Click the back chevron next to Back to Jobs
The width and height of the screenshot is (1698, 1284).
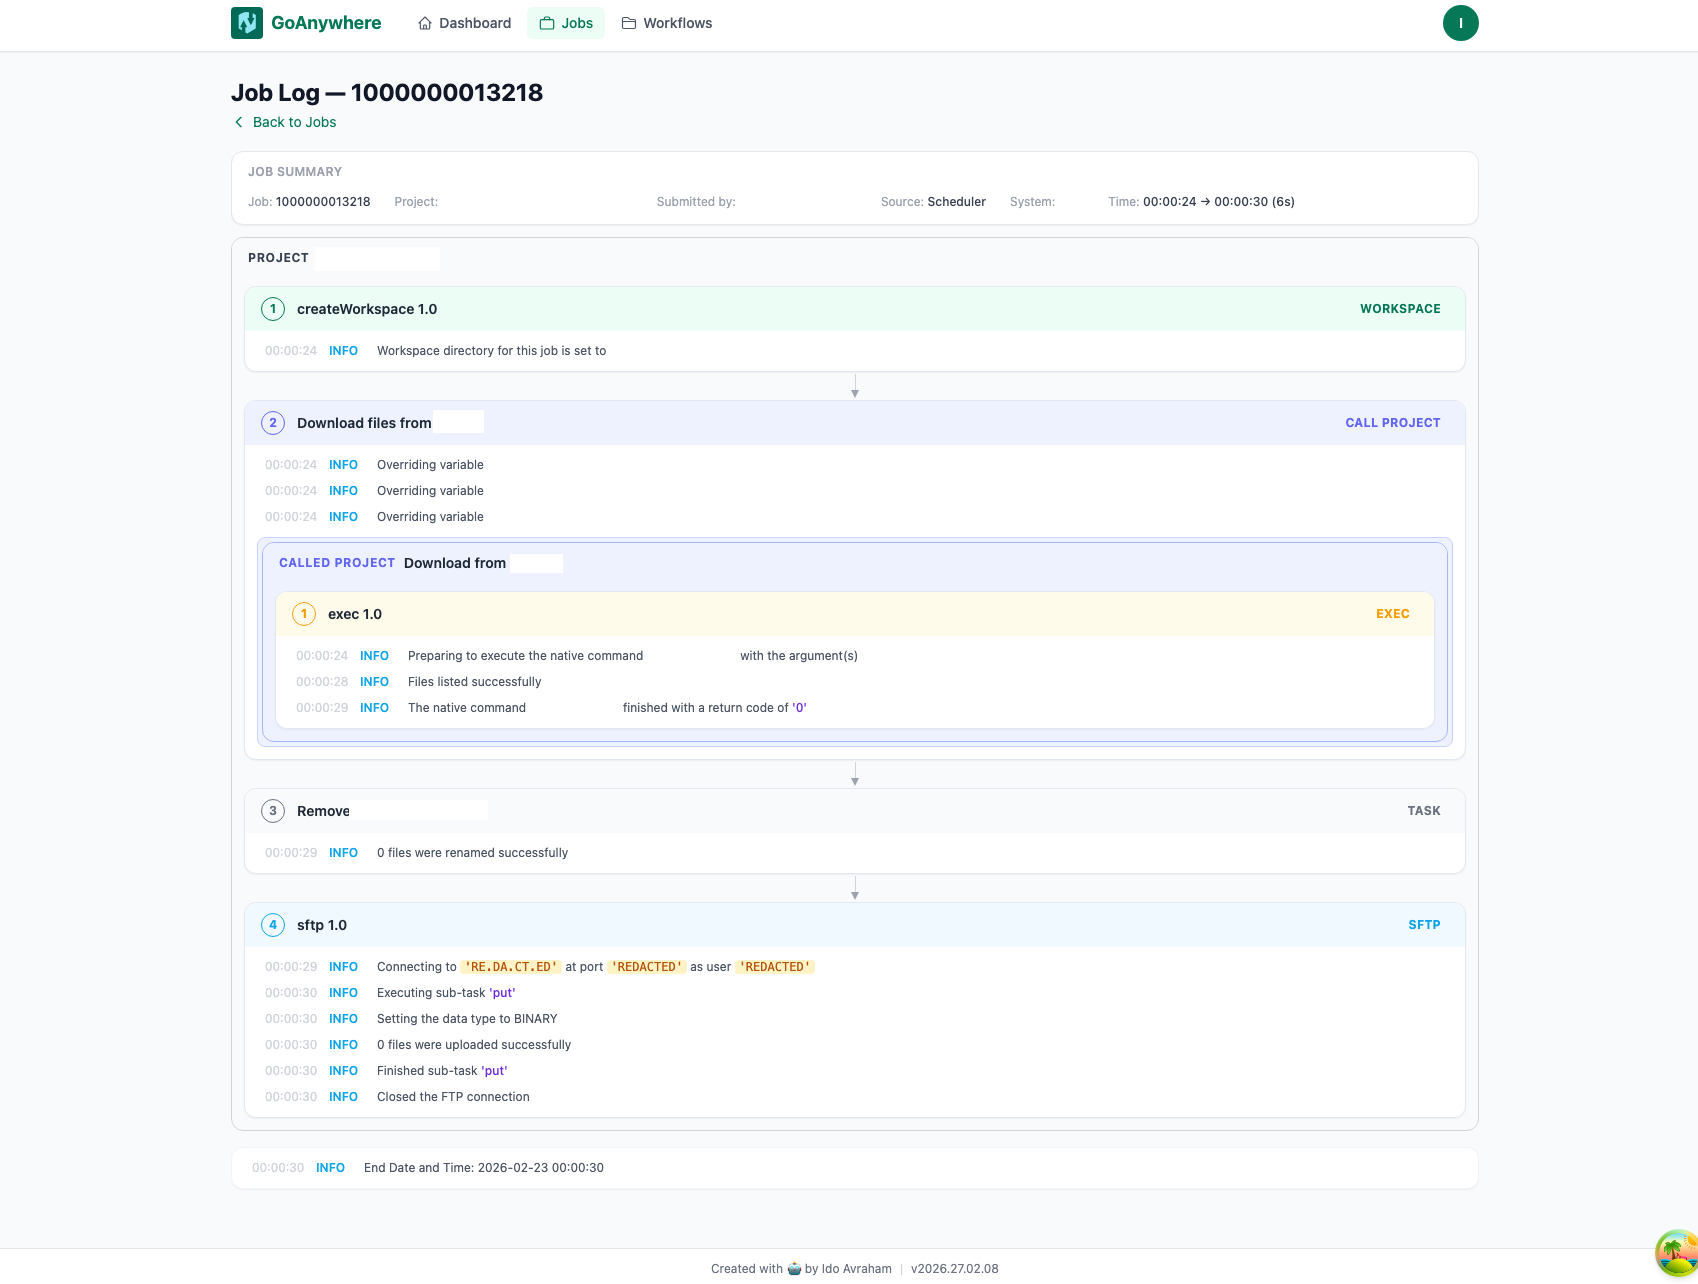238,121
